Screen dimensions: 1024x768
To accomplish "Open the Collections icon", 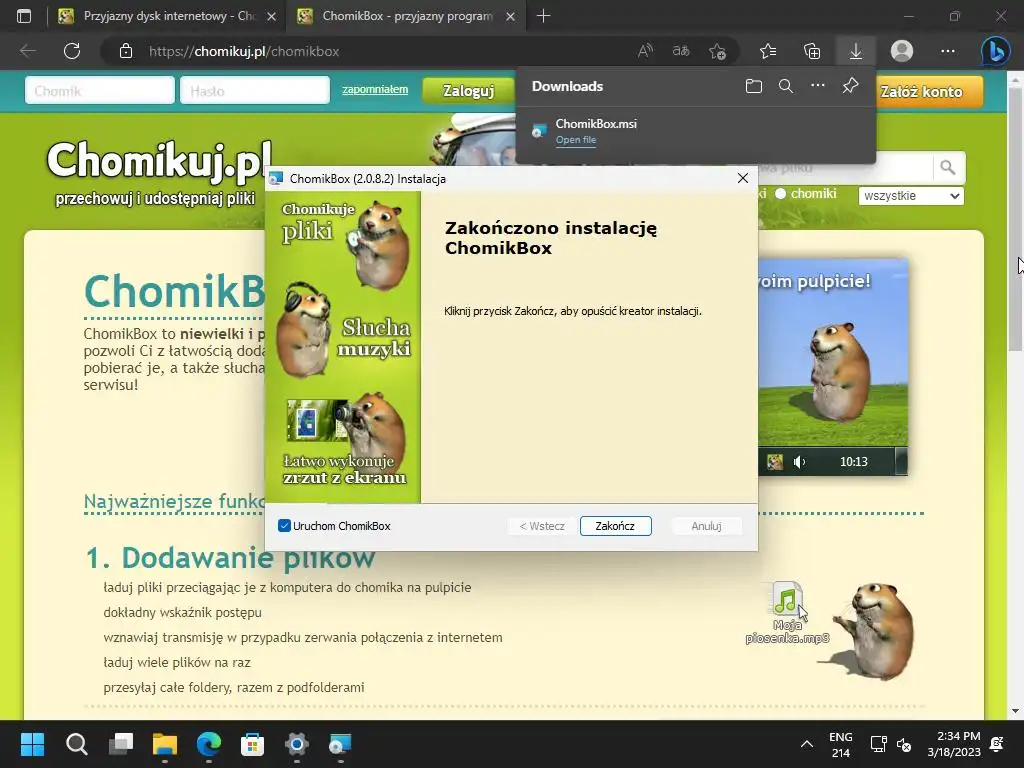I will coord(812,51).
